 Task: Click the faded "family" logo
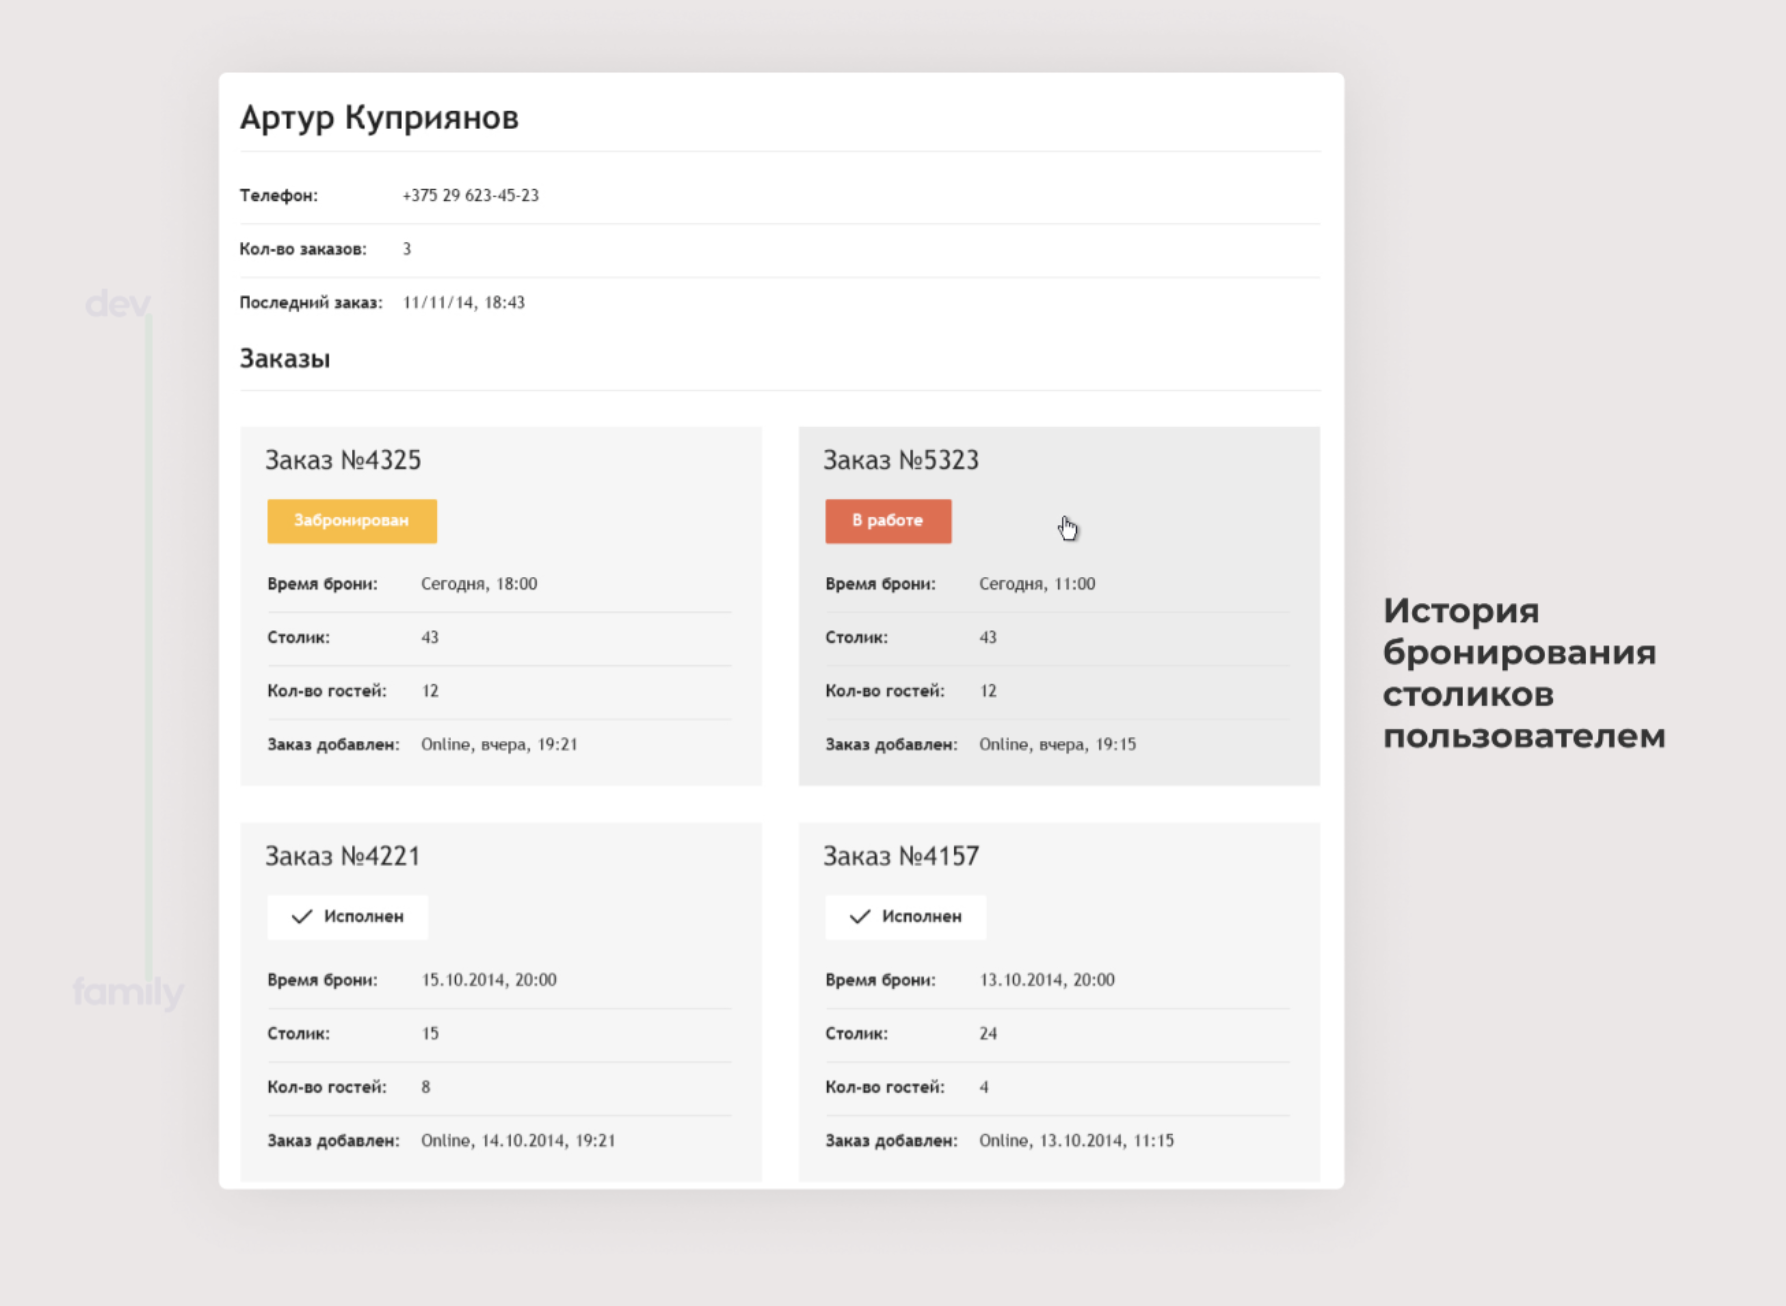coord(128,992)
